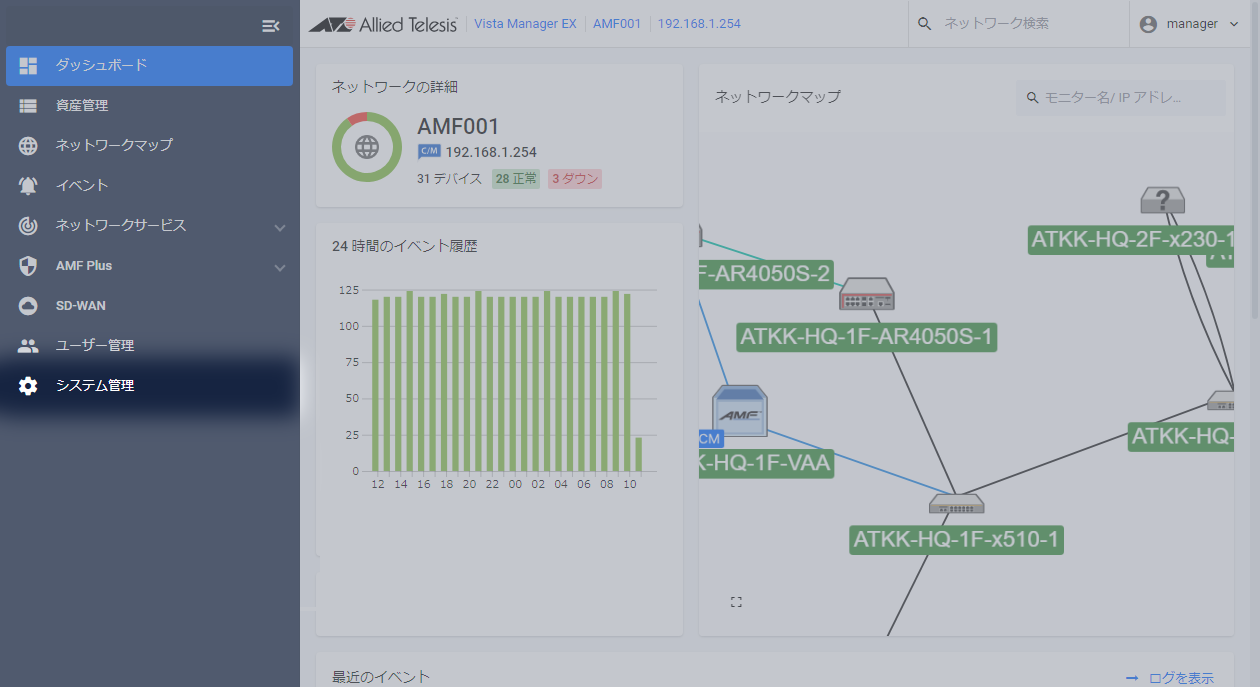Collapse the sidebar with the menu icon
This screenshot has width=1260, height=687.
click(x=270, y=25)
